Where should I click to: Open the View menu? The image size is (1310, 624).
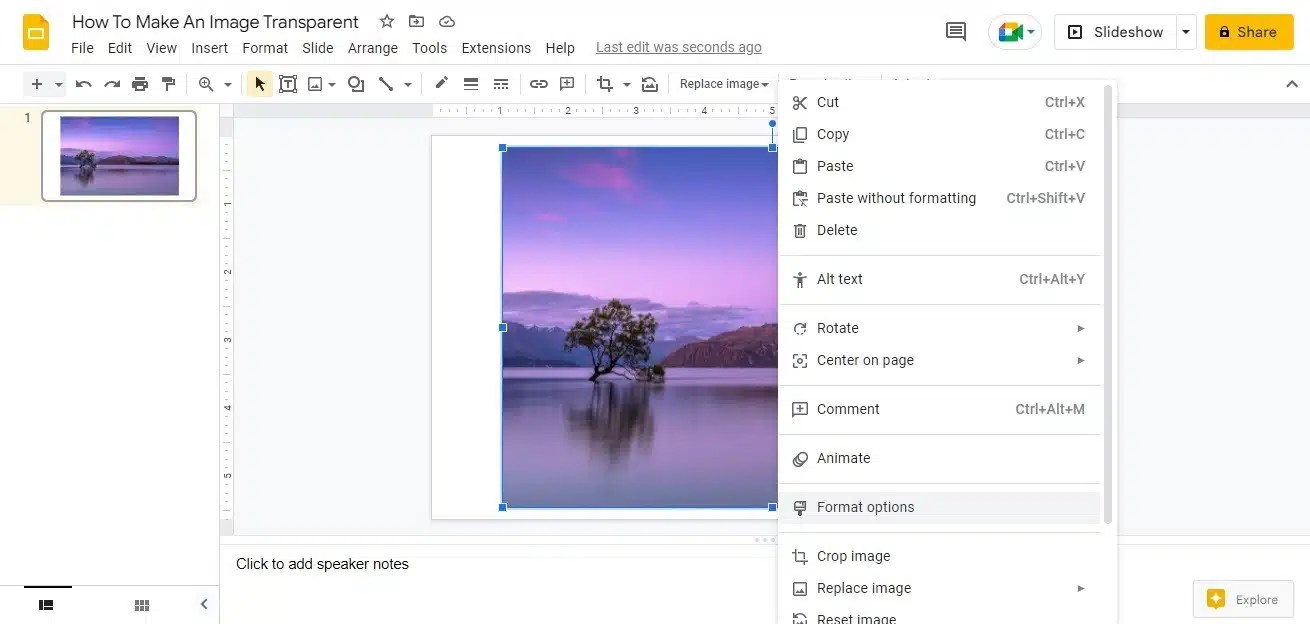[162, 48]
